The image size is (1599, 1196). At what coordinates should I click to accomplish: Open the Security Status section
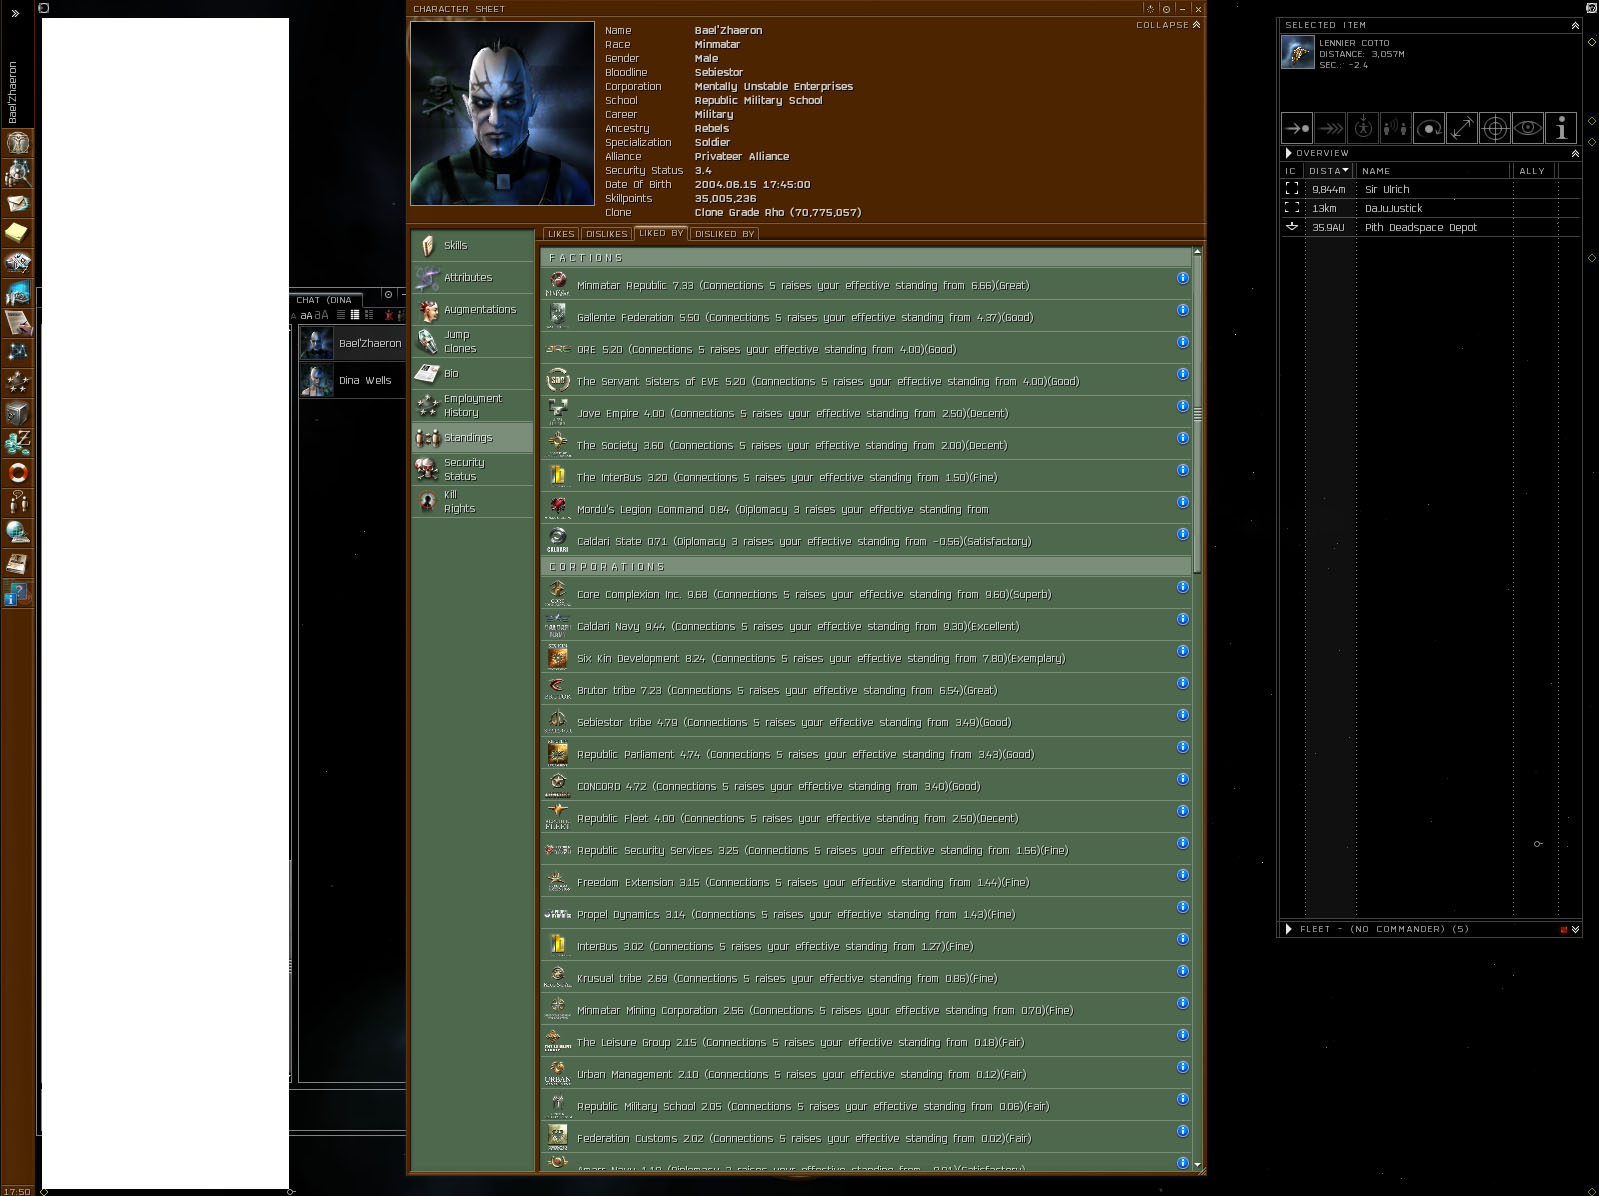473,470
